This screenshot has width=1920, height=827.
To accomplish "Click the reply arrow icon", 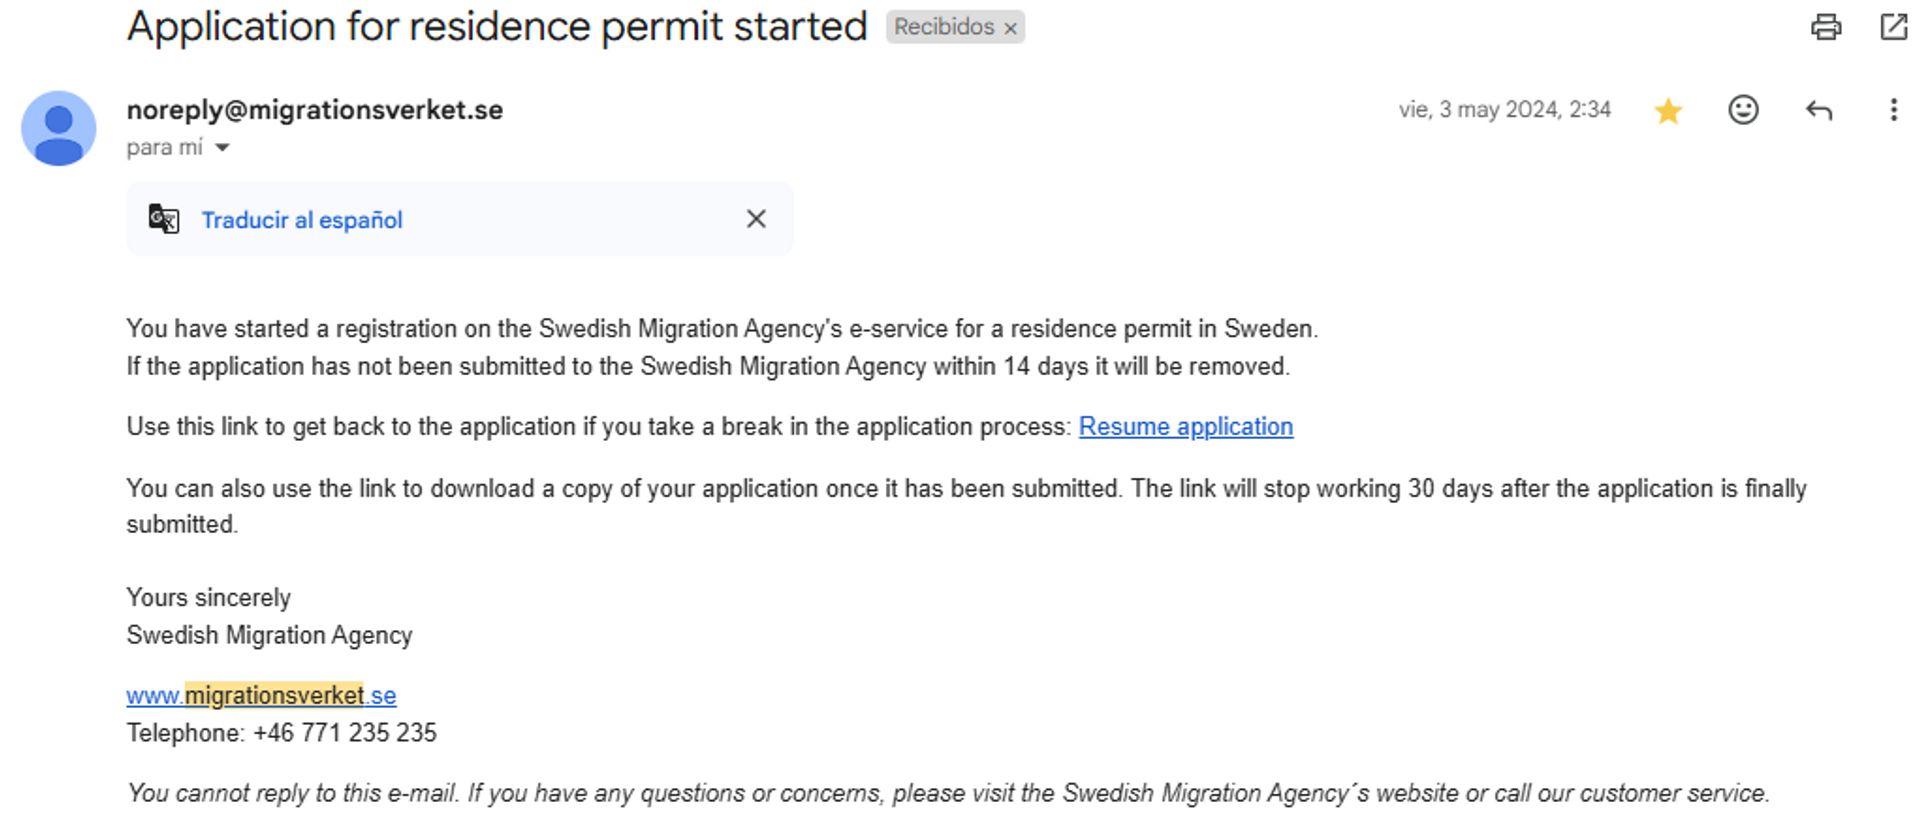I will pyautogui.click(x=1819, y=110).
